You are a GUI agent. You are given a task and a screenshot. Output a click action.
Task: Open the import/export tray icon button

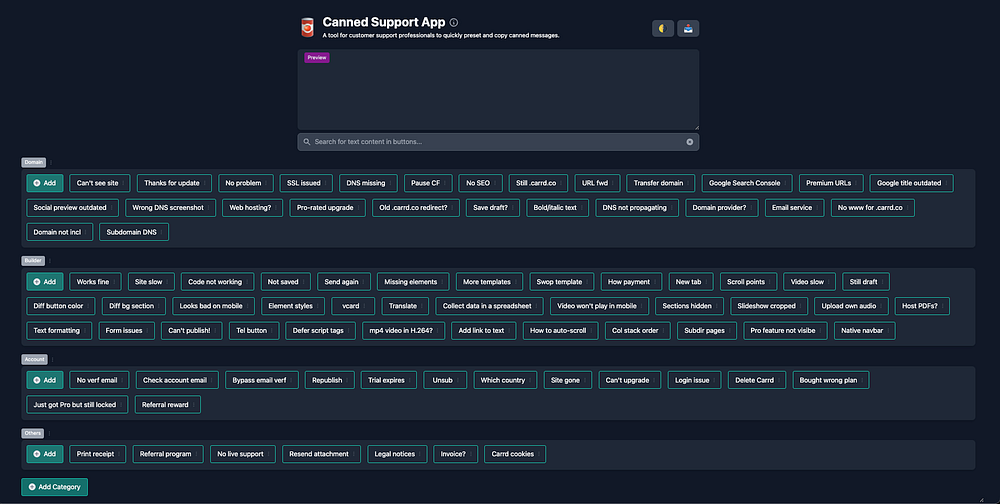[688, 29]
